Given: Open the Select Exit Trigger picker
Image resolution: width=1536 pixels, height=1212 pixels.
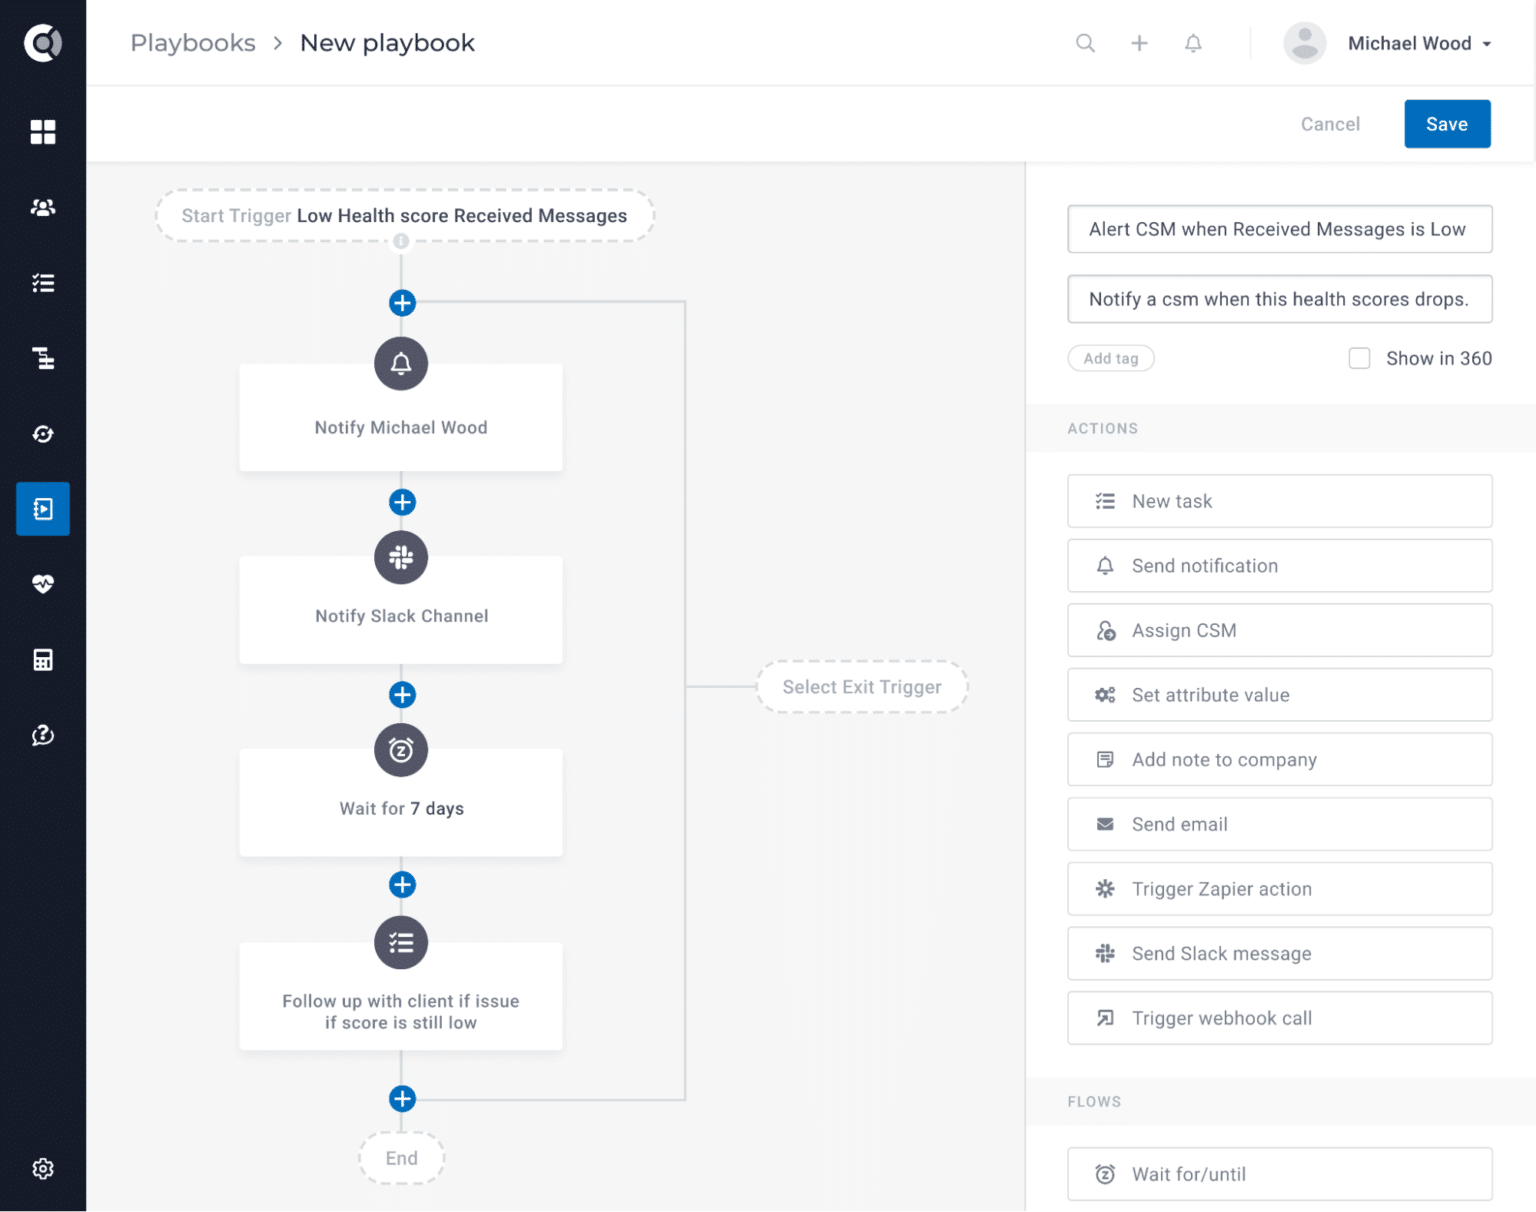Looking at the screenshot, I should click(861, 687).
